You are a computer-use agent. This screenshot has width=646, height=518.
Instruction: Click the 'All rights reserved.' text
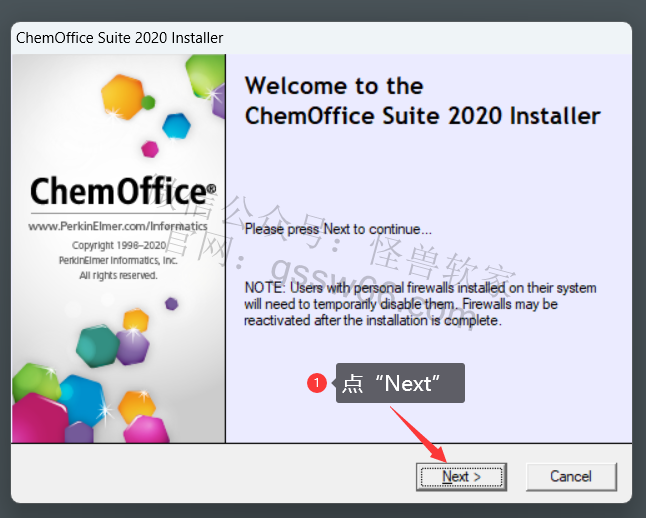pos(118,275)
